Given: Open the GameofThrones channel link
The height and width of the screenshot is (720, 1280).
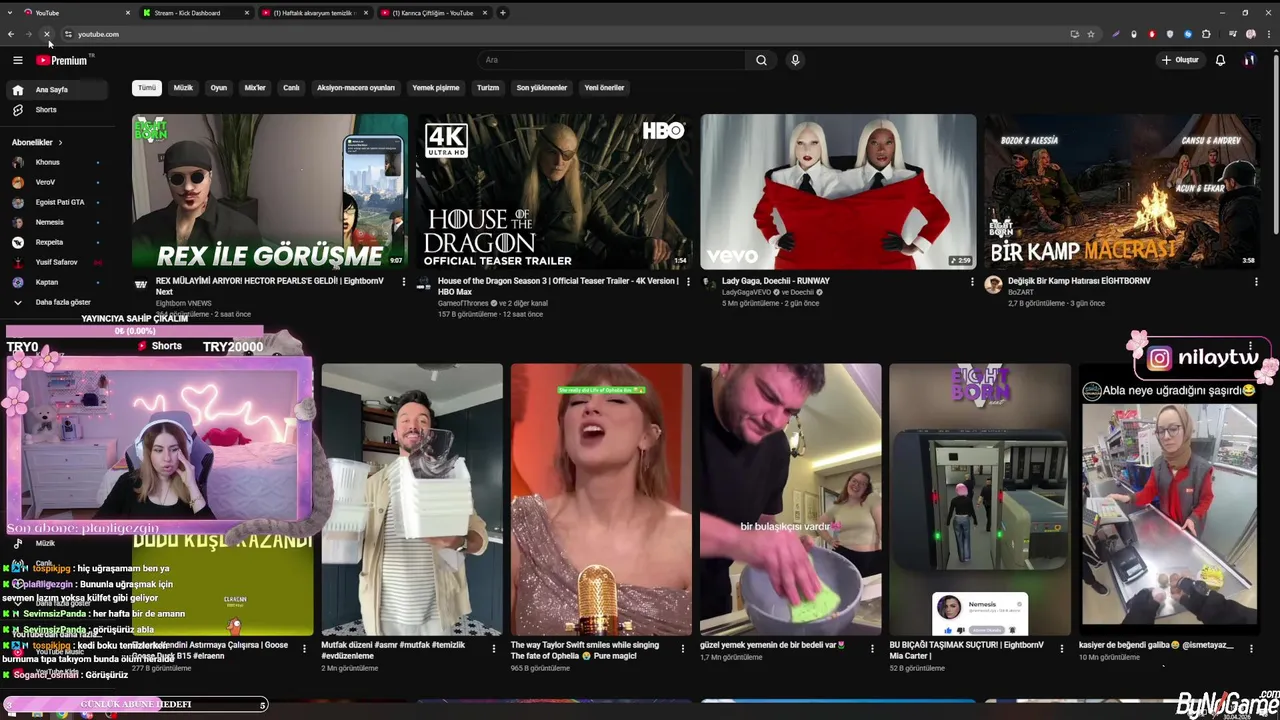Looking at the screenshot, I should pyautogui.click(x=463, y=303).
